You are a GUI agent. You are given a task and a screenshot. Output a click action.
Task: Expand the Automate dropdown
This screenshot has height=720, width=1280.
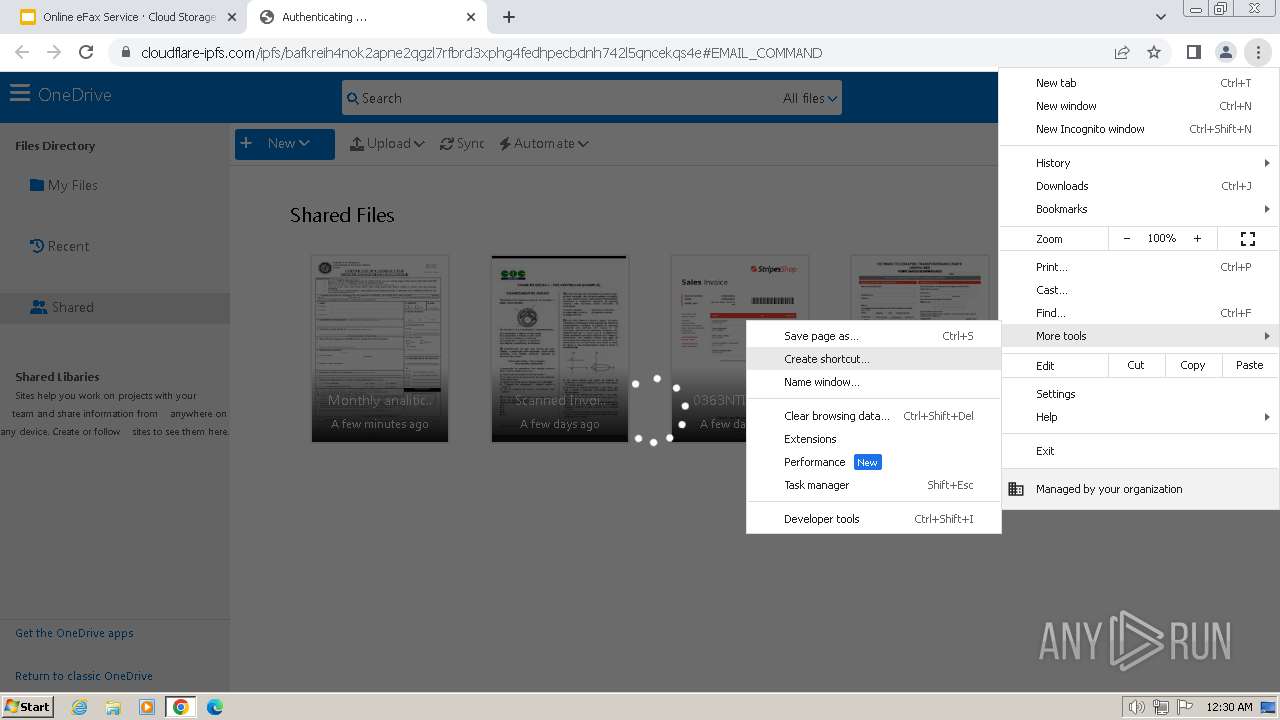click(x=544, y=143)
